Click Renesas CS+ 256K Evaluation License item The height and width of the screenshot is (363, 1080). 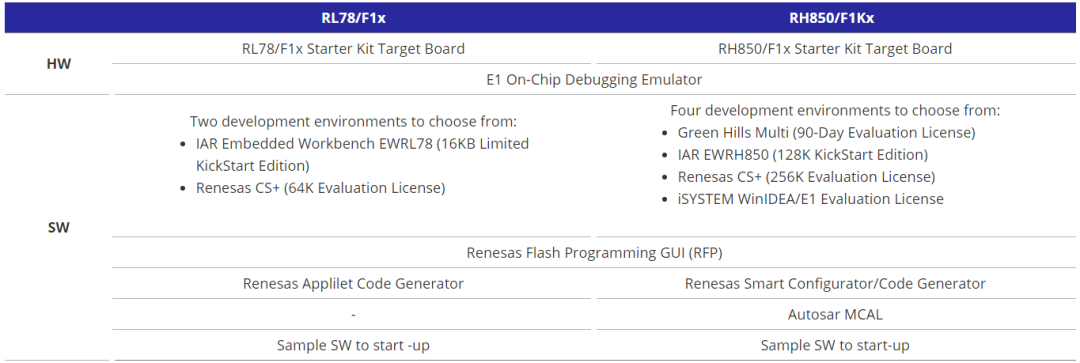[807, 177]
